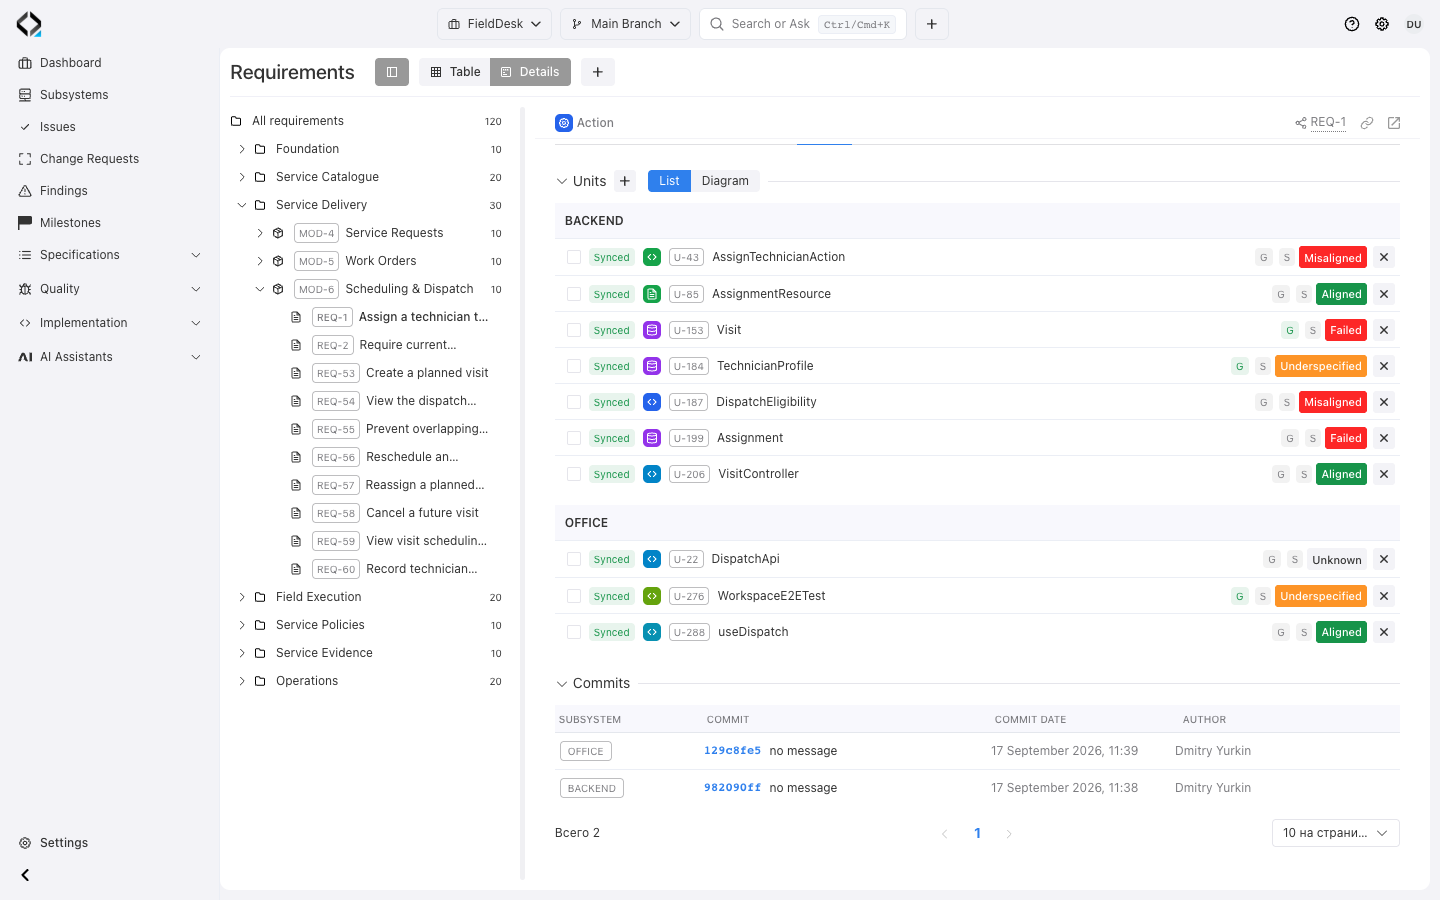This screenshot has width=1440, height=900.
Task: Select the List units tab
Action: [669, 181]
